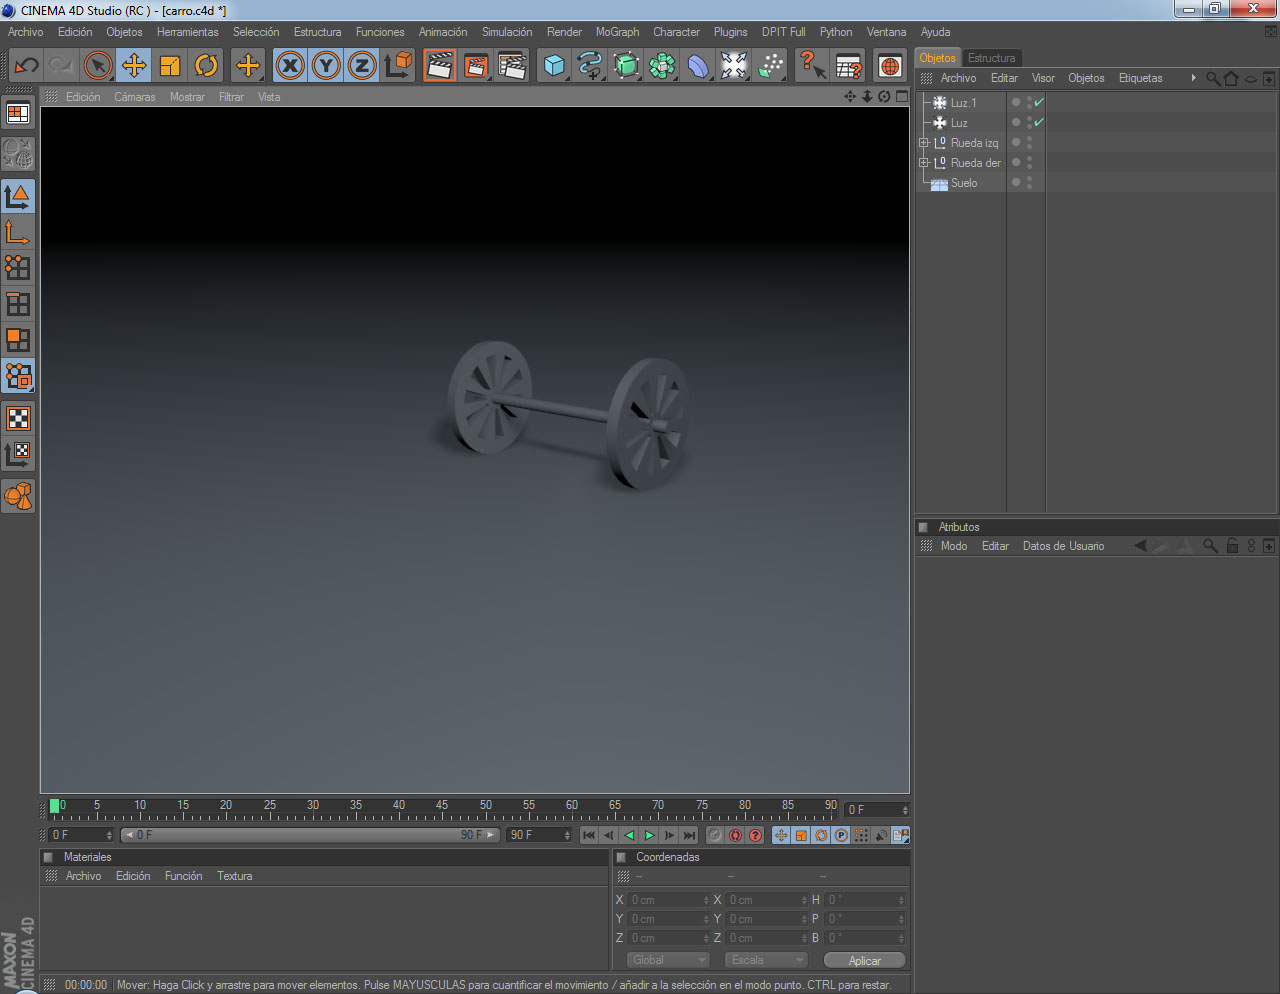Click the Undo arrow icon

(x=26, y=66)
